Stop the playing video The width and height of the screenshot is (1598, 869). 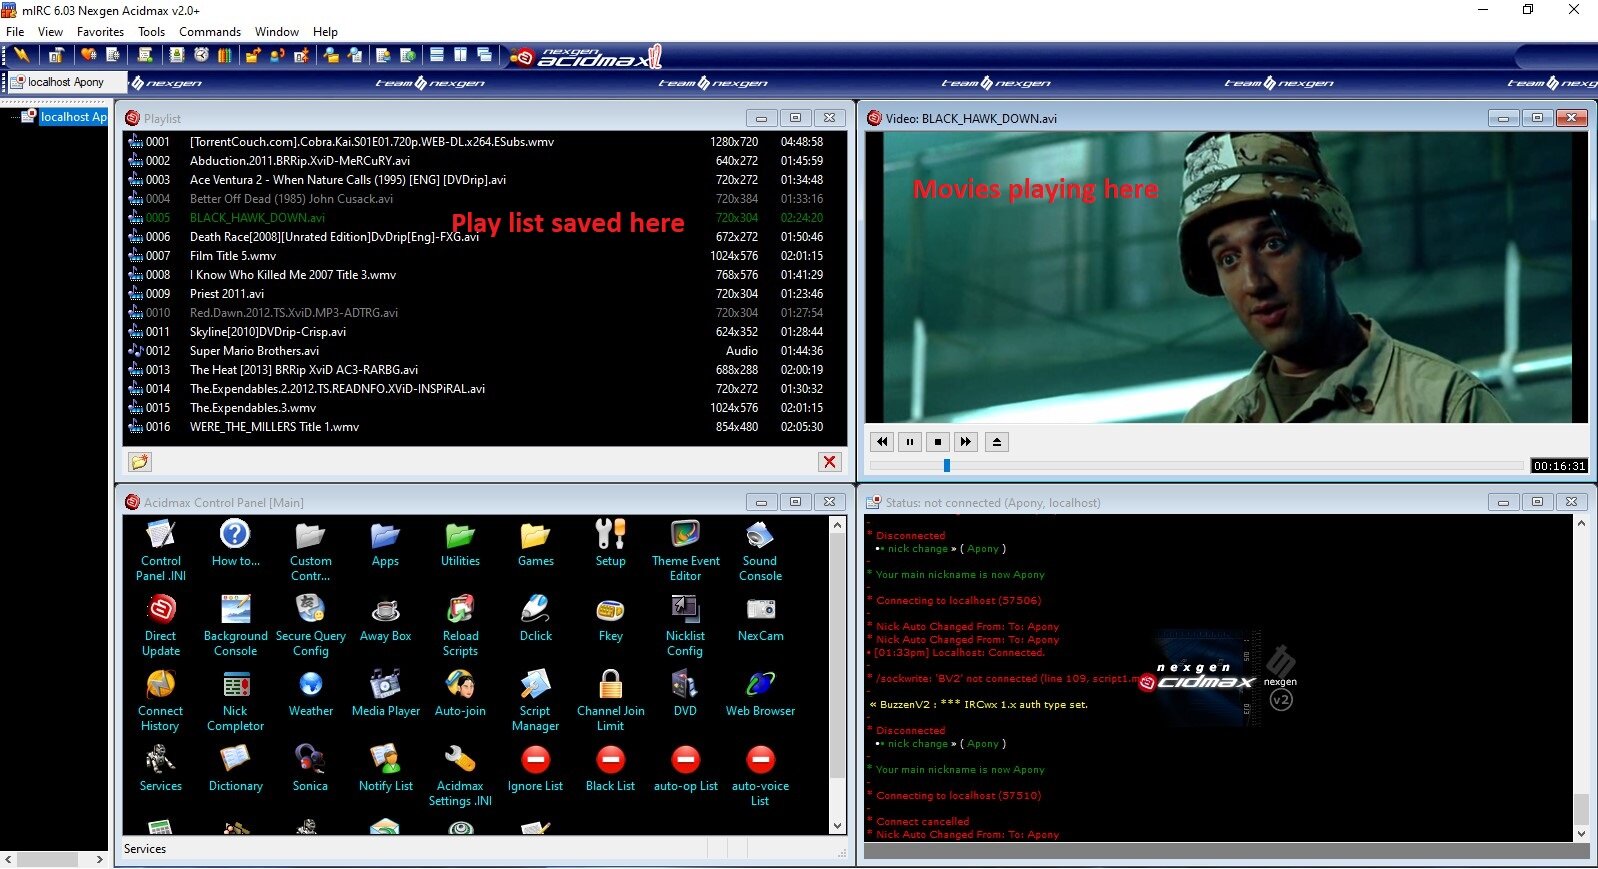(x=938, y=441)
